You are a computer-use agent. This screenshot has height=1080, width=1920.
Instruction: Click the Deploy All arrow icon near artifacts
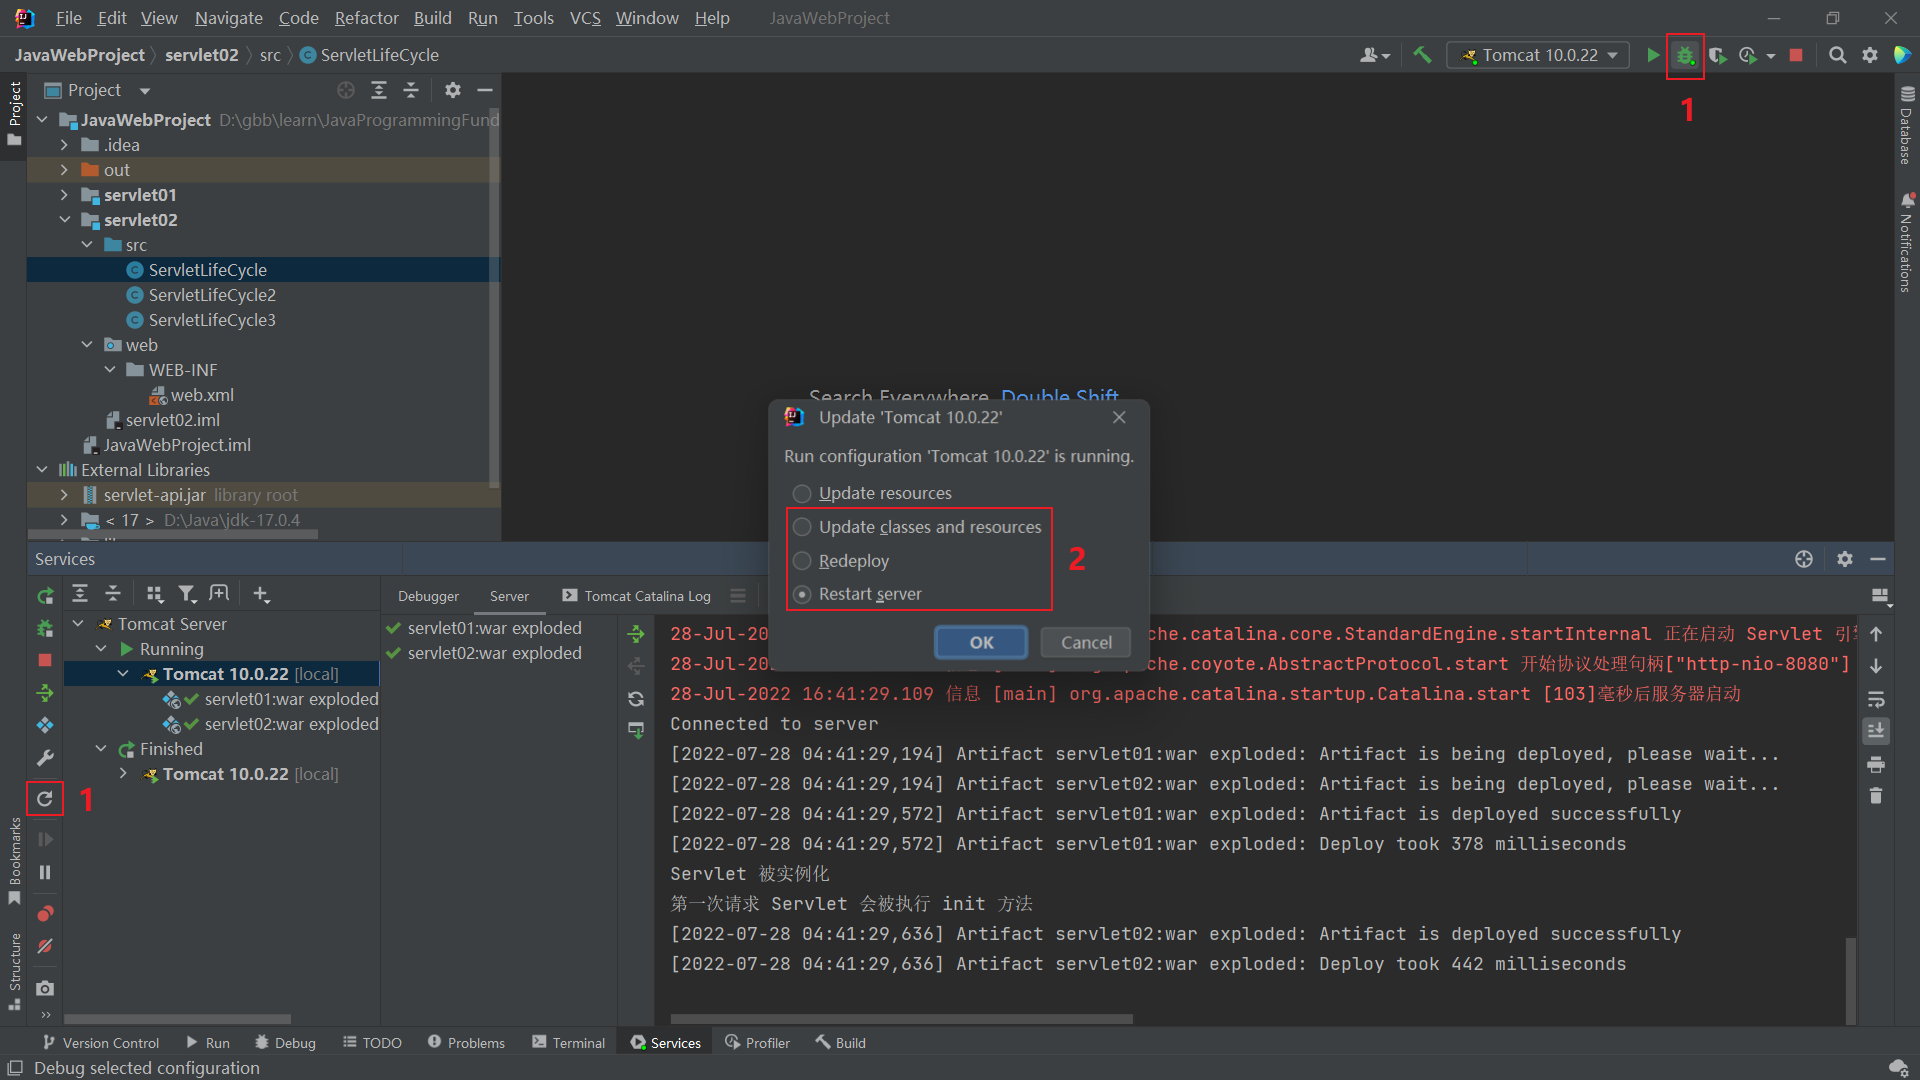point(636,634)
